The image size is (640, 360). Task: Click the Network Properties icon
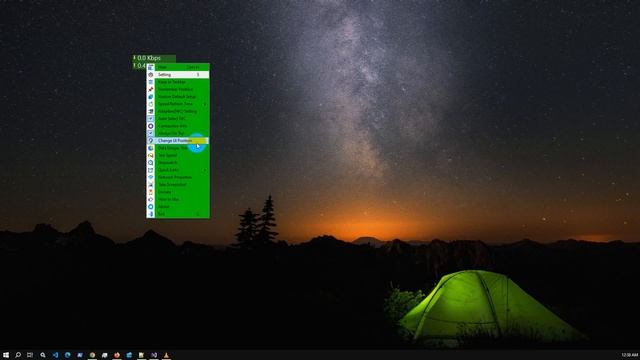click(x=151, y=178)
